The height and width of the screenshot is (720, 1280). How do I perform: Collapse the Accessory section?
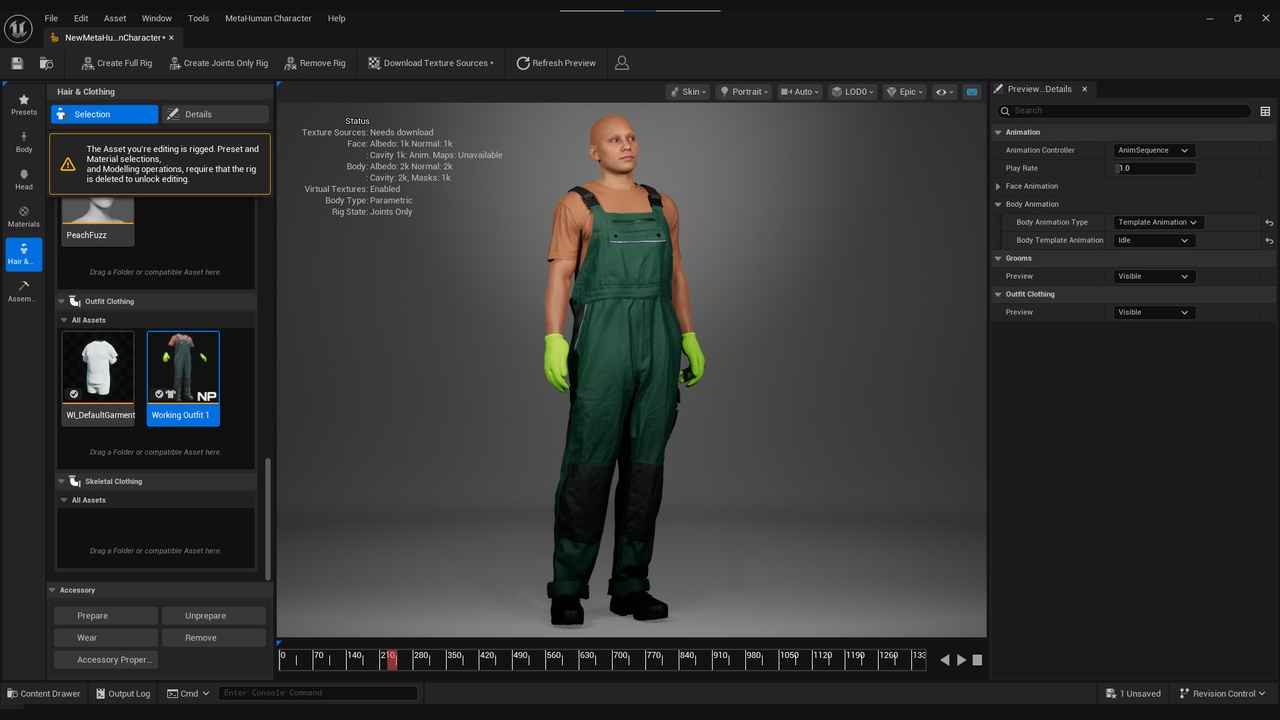click(53, 590)
